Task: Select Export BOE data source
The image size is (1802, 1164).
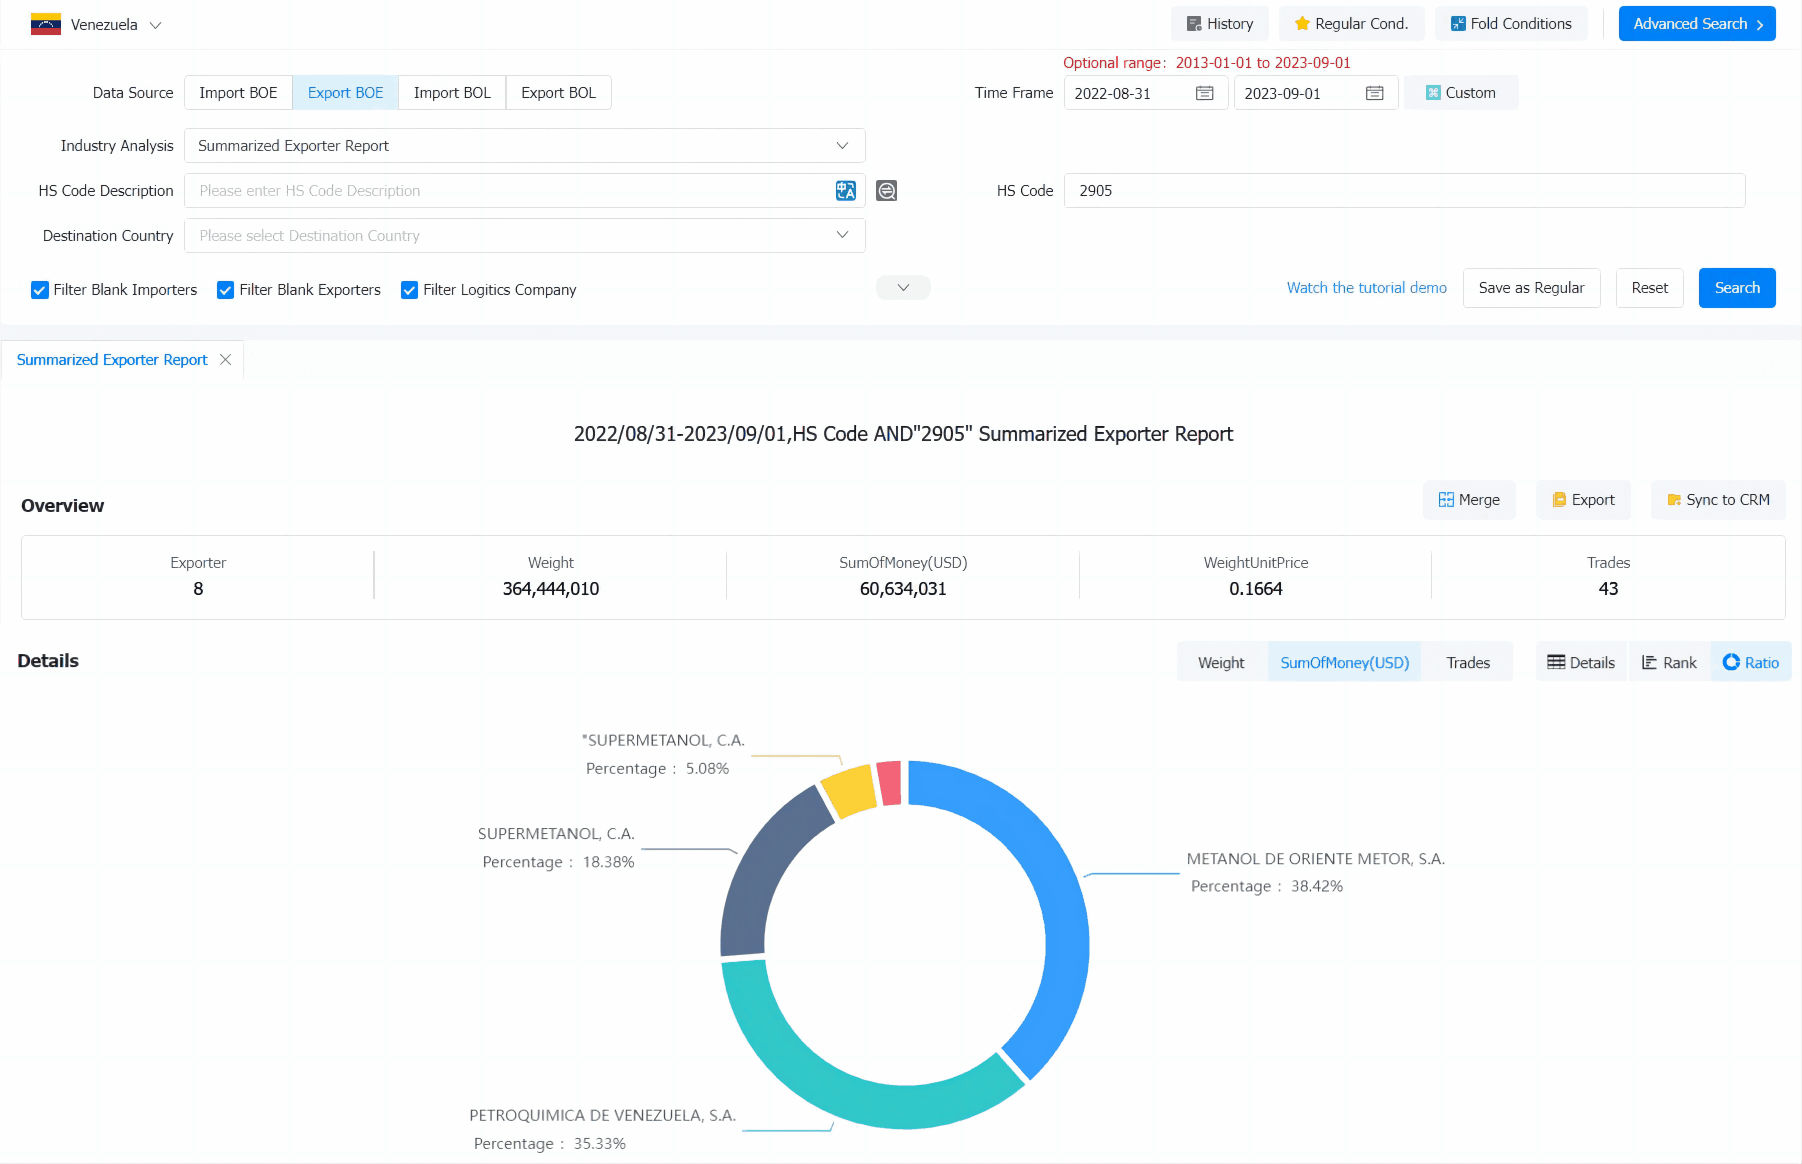Action: point(345,93)
